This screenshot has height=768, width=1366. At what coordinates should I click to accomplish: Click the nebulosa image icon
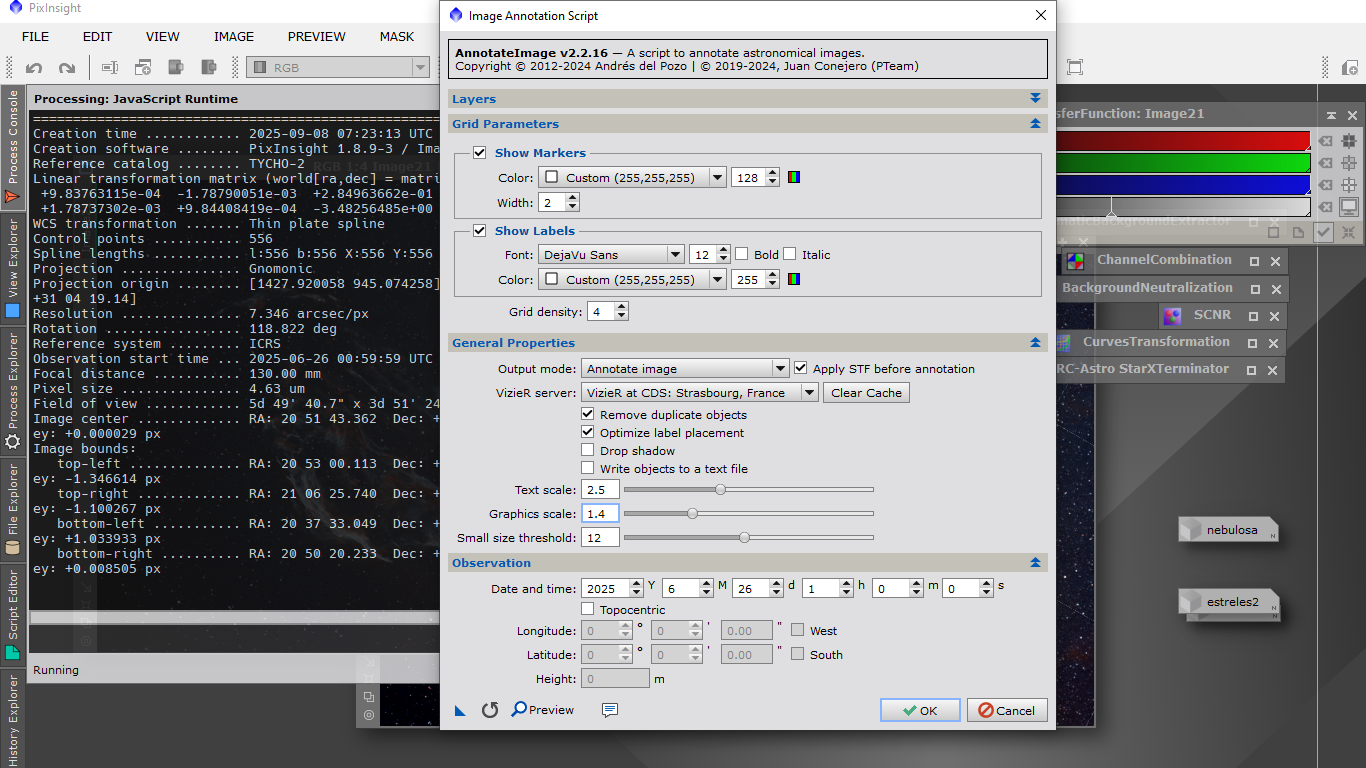pos(1229,530)
